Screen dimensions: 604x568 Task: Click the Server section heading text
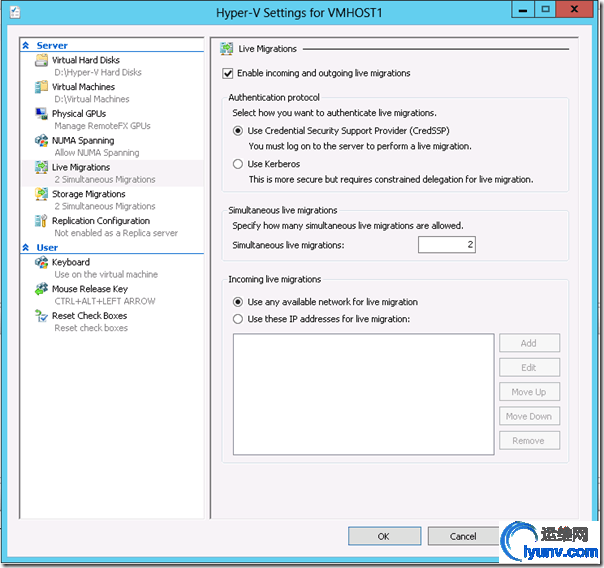(52, 45)
